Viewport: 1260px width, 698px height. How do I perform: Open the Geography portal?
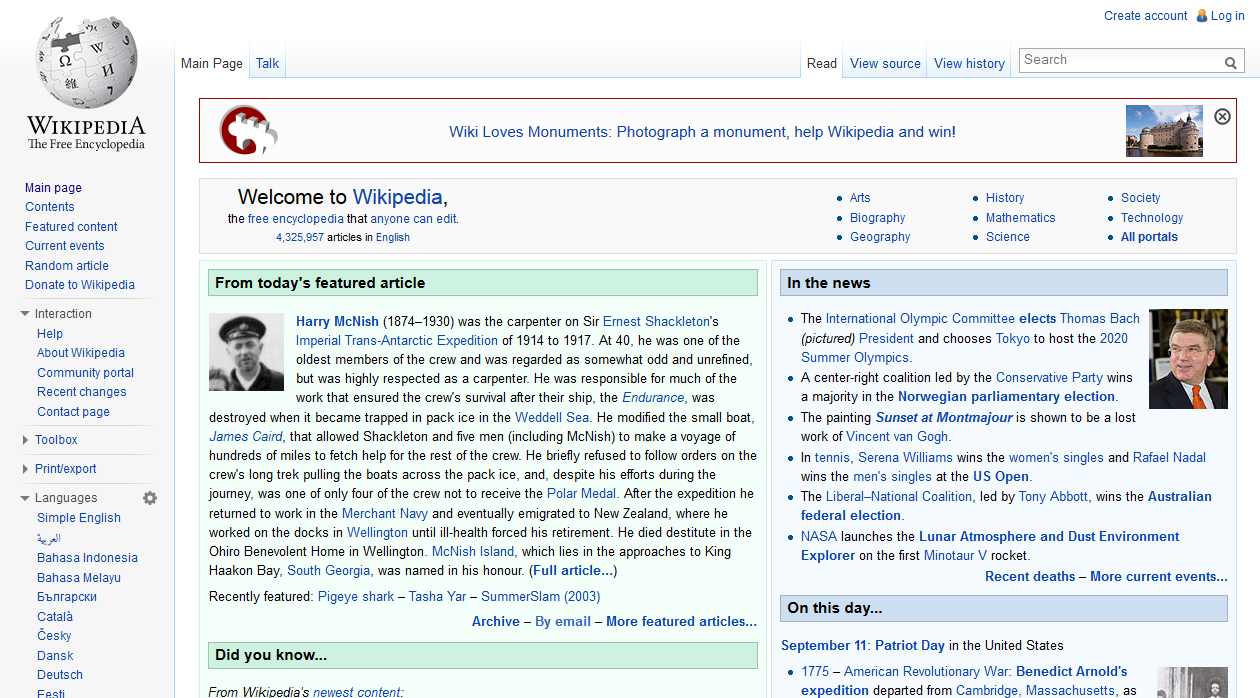click(880, 237)
